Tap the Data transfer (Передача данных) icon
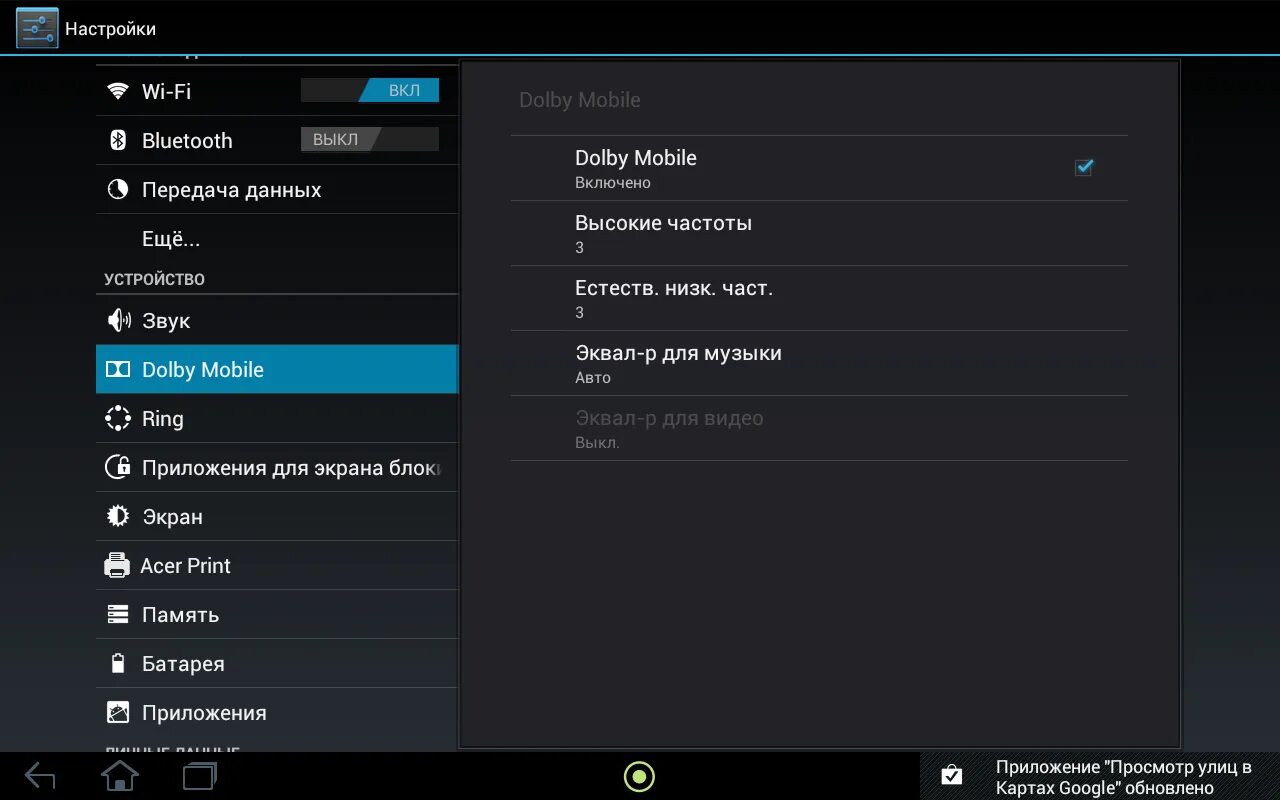The width and height of the screenshot is (1280, 800). 118,189
